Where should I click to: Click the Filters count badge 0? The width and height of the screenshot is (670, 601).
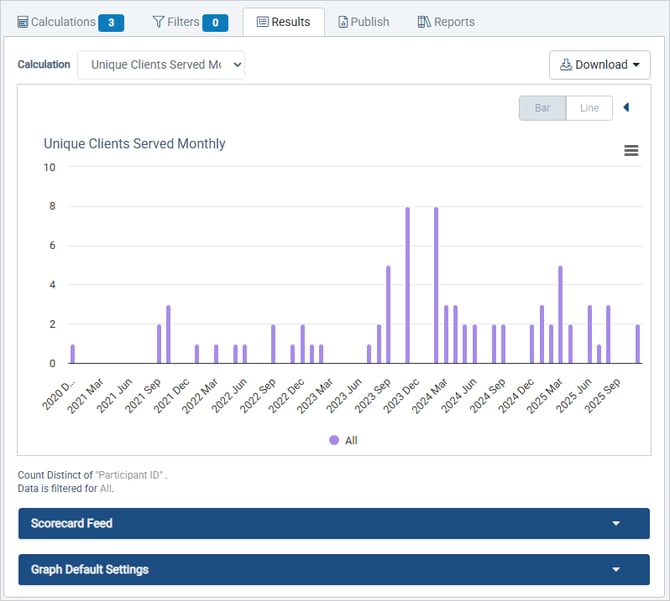[x=215, y=22]
